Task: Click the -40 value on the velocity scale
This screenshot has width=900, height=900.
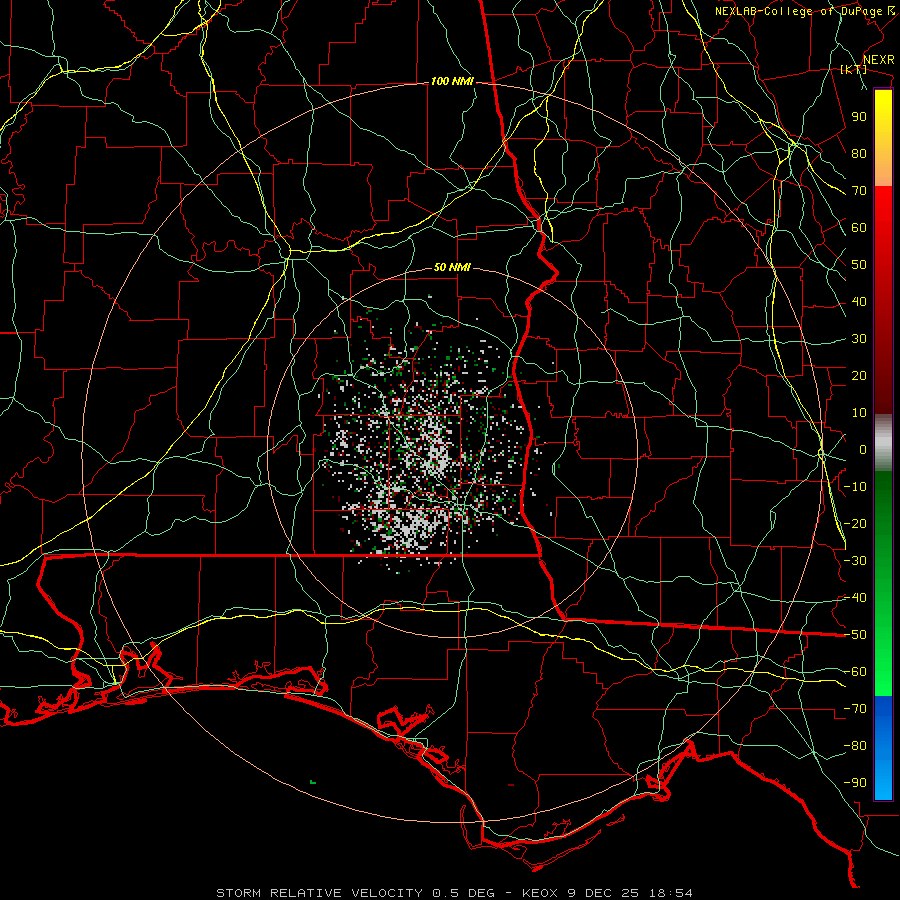Action: click(855, 598)
